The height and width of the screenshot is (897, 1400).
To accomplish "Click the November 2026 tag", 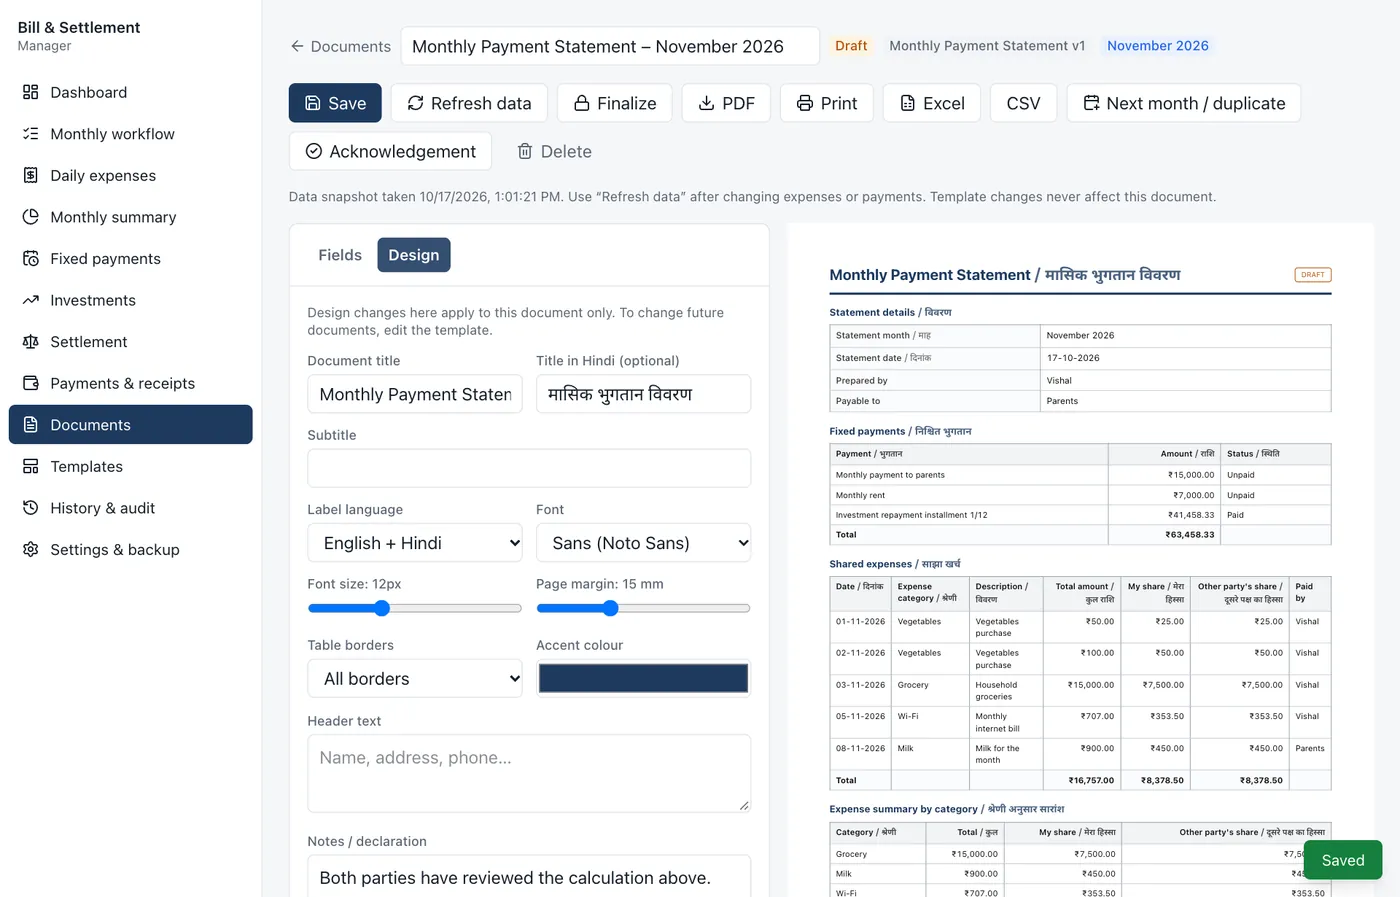I will click(1158, 46).
